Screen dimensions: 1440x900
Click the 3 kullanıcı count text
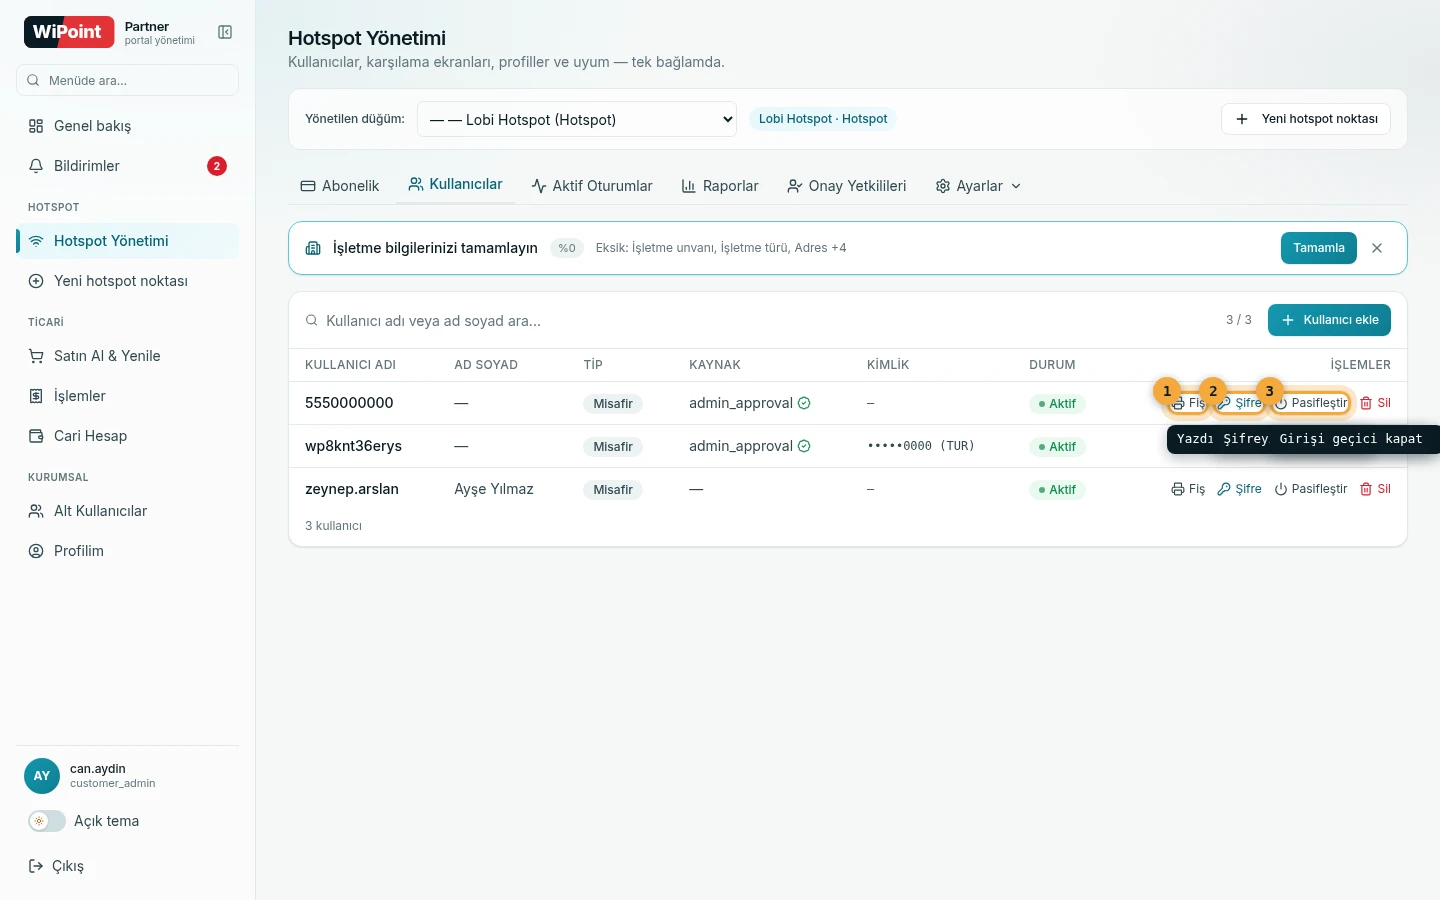pos(333,526)
